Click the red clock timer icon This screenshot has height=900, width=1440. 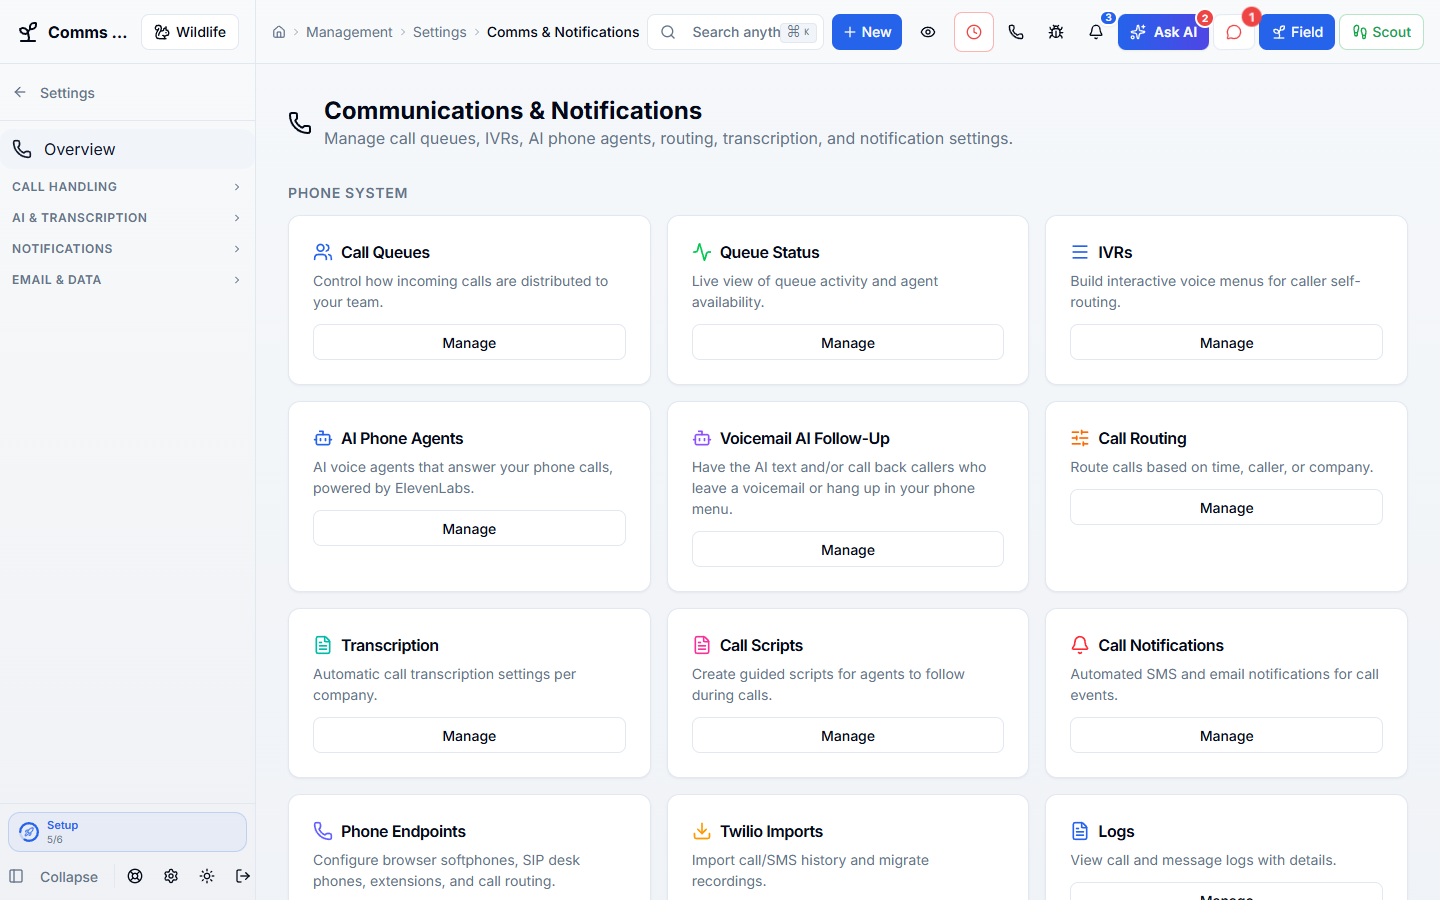click(x=974, y=32)
